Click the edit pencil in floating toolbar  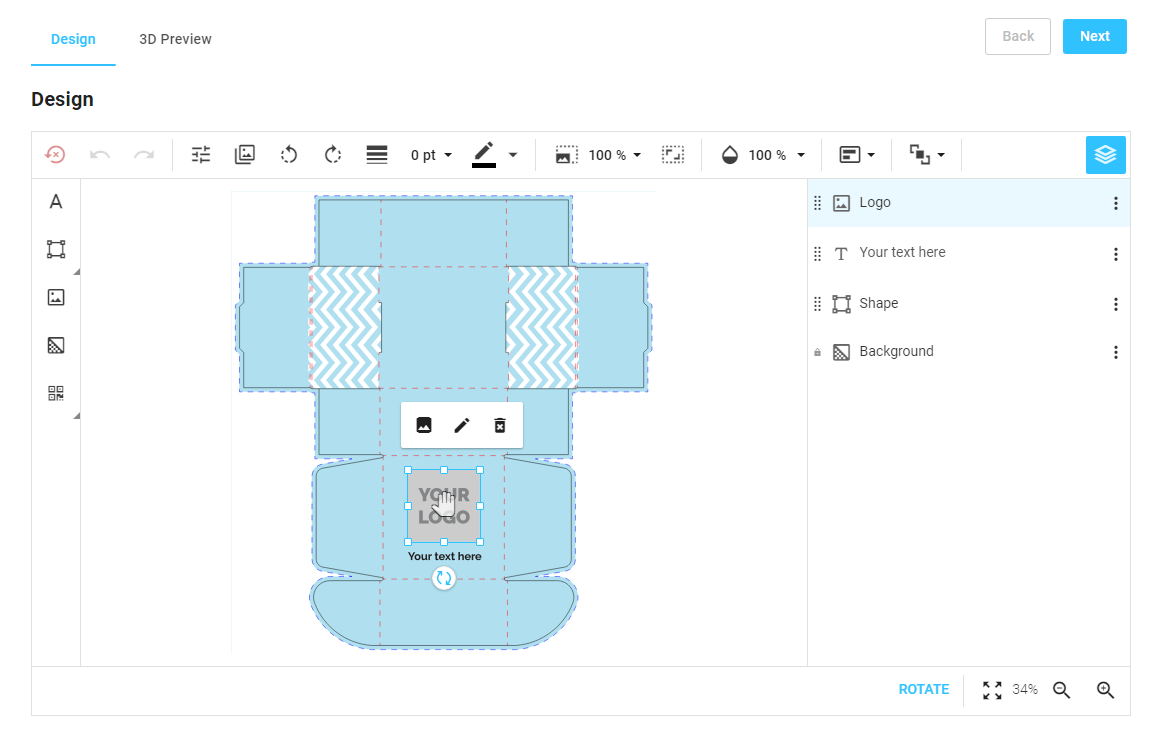pos(462,425)
